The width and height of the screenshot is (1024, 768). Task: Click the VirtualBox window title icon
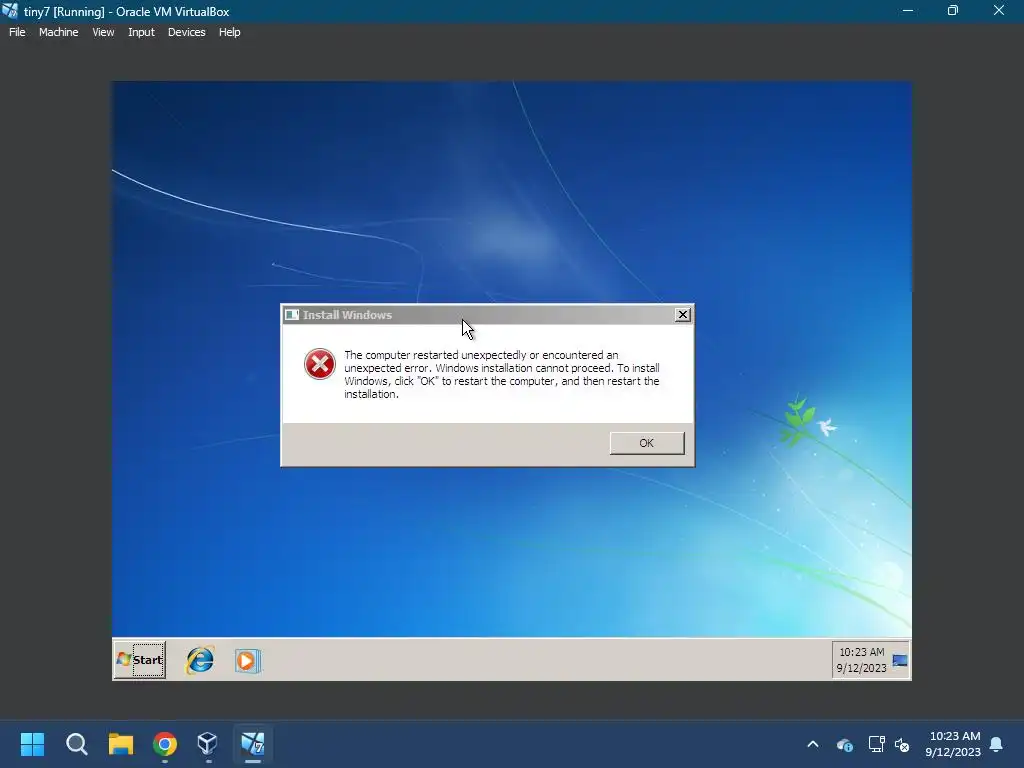point(10,10)
